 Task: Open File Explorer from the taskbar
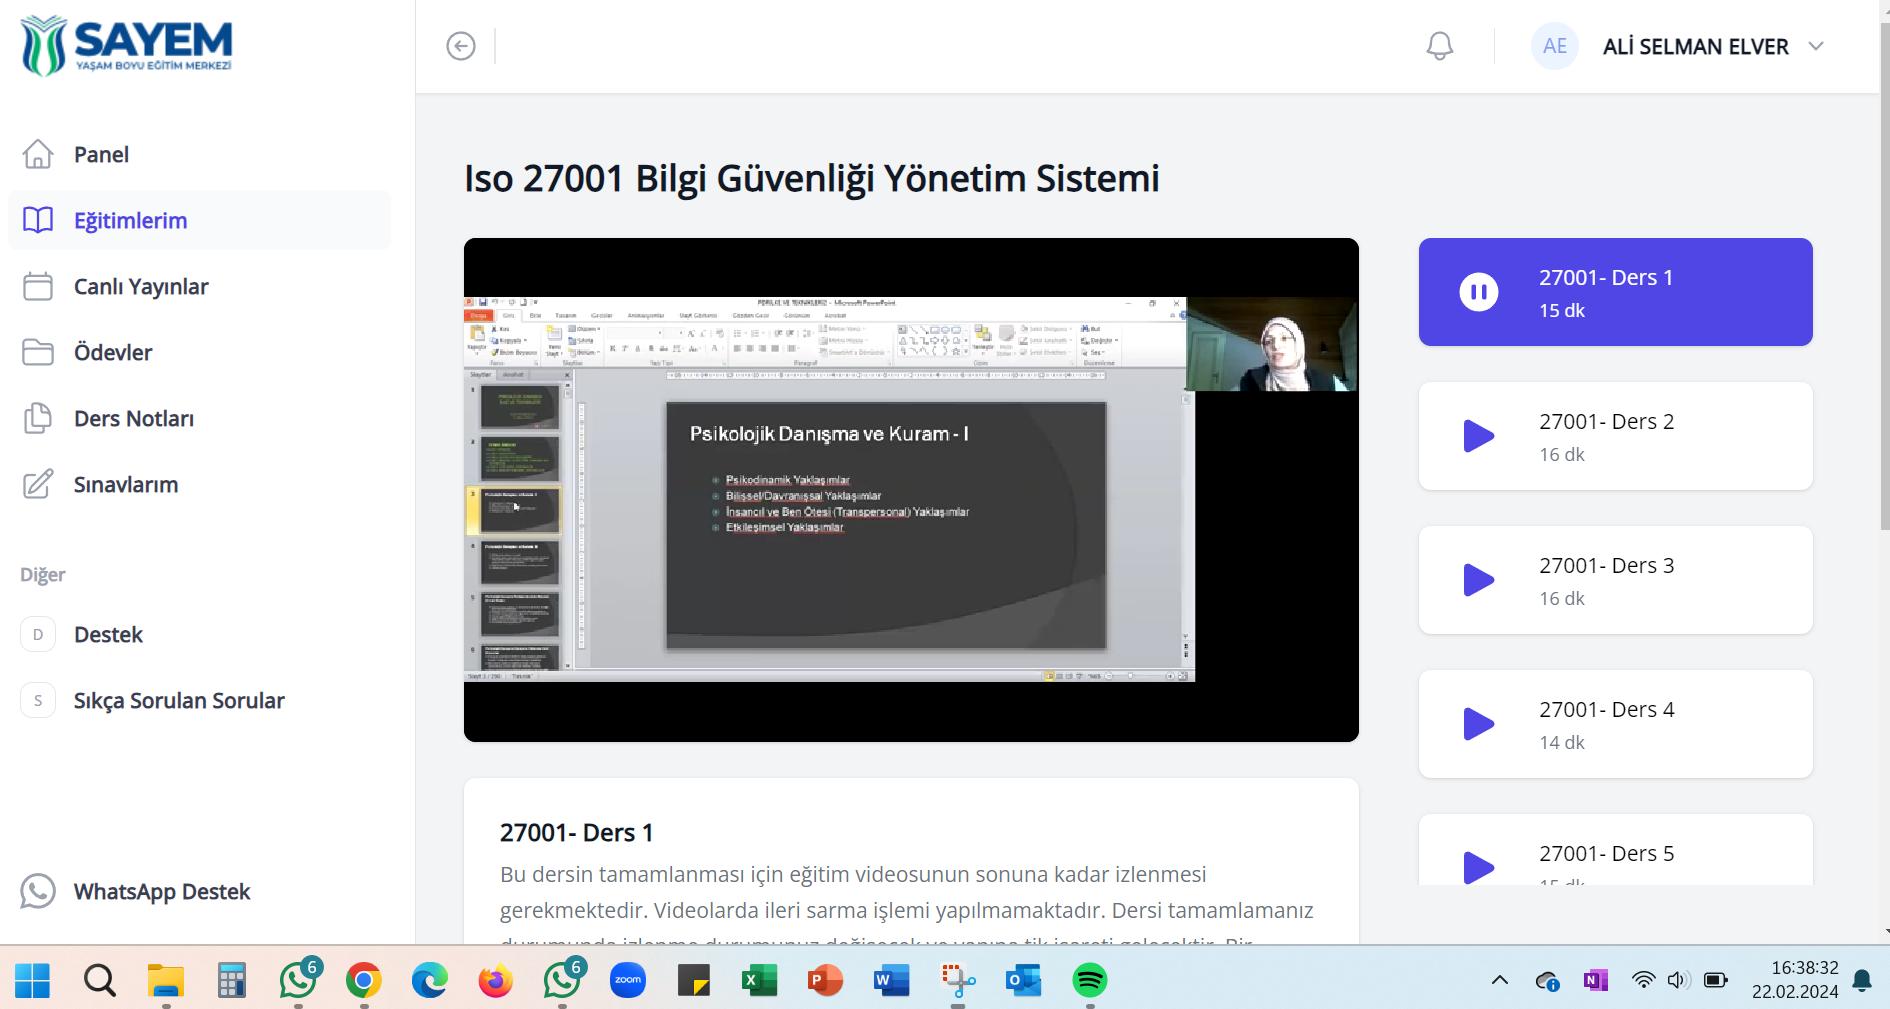[166, 980]
